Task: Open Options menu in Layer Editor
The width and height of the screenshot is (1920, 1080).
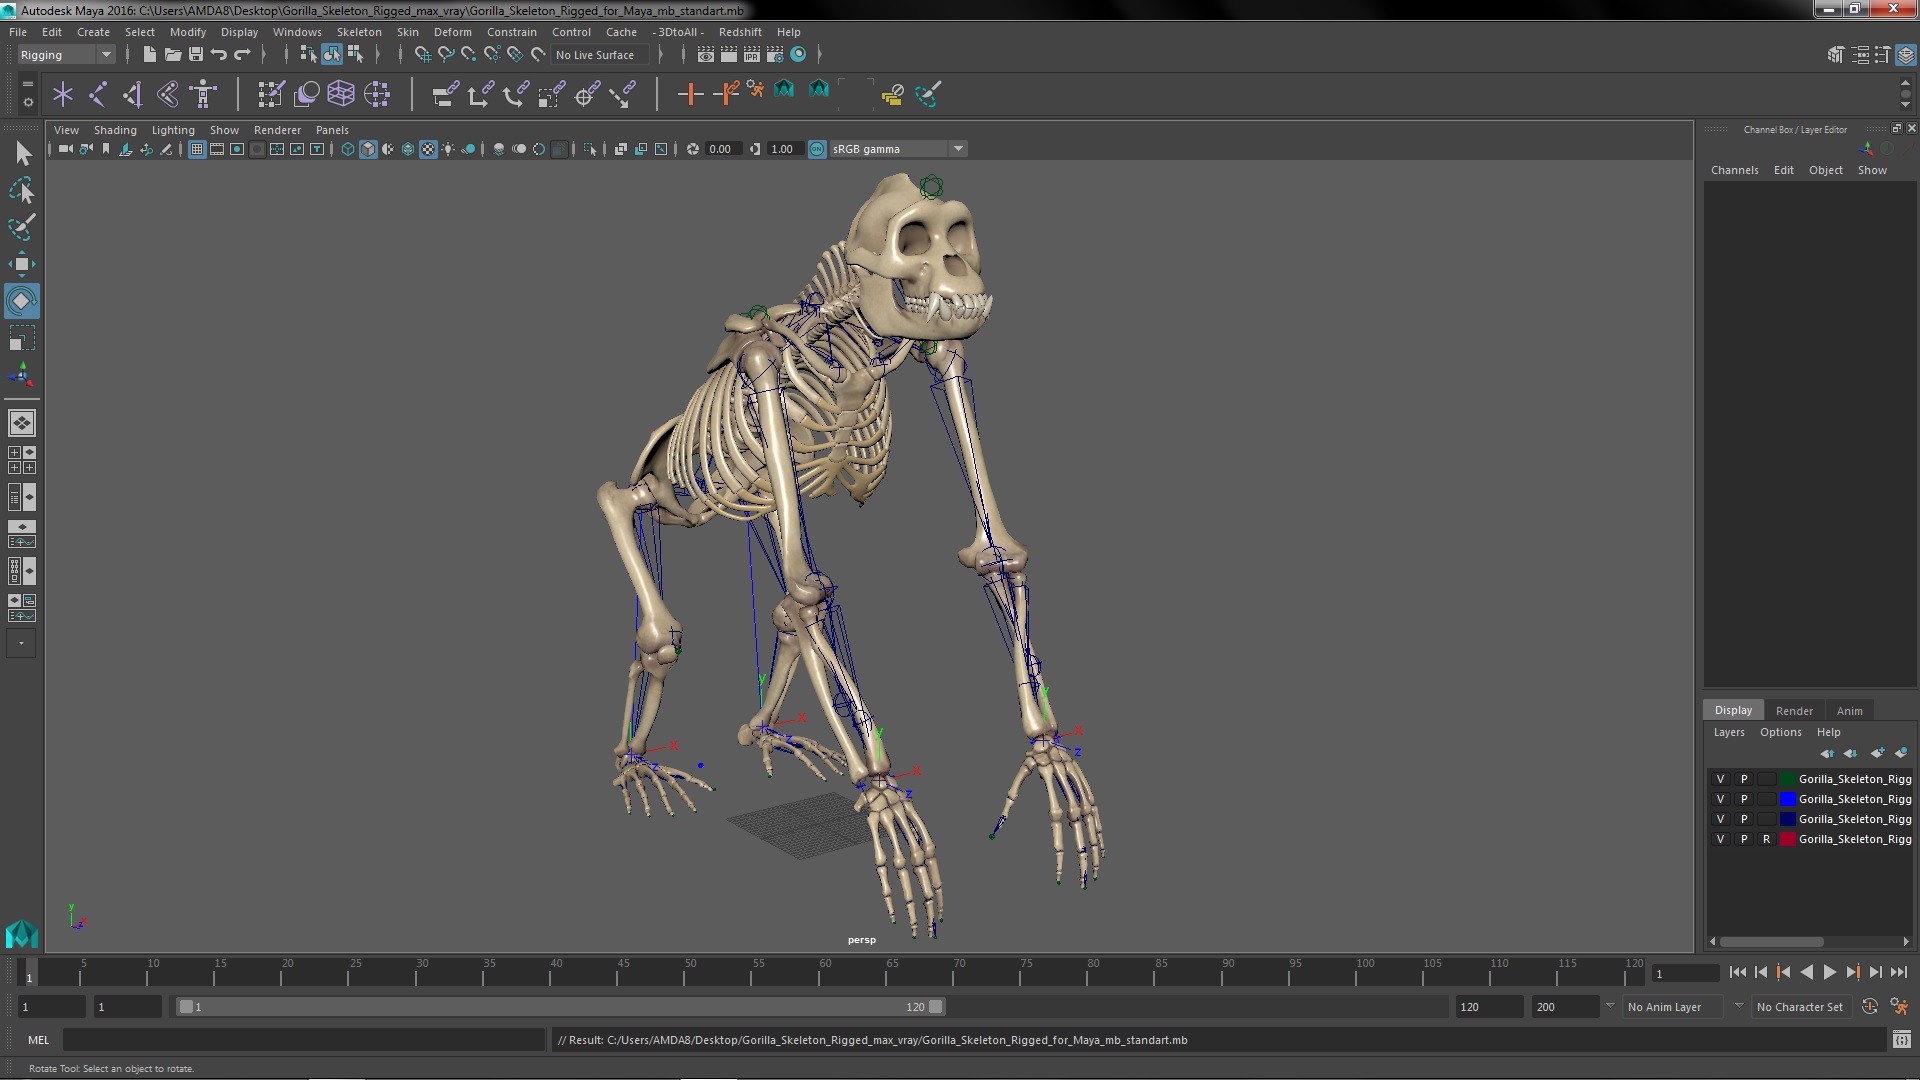Action: tap(1780, 732)
